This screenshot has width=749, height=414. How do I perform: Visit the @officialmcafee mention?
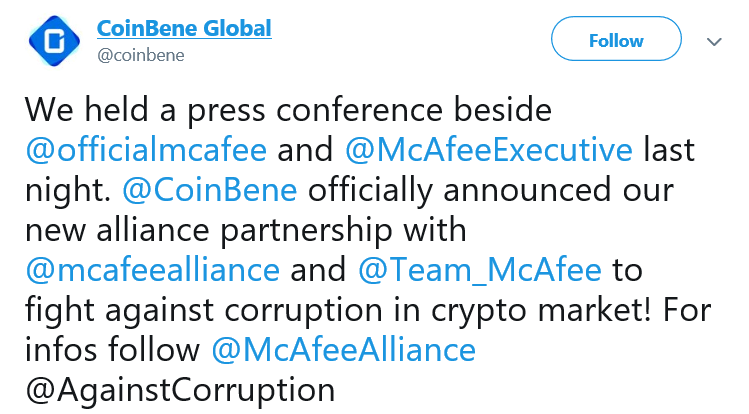[x=146, y=150]
